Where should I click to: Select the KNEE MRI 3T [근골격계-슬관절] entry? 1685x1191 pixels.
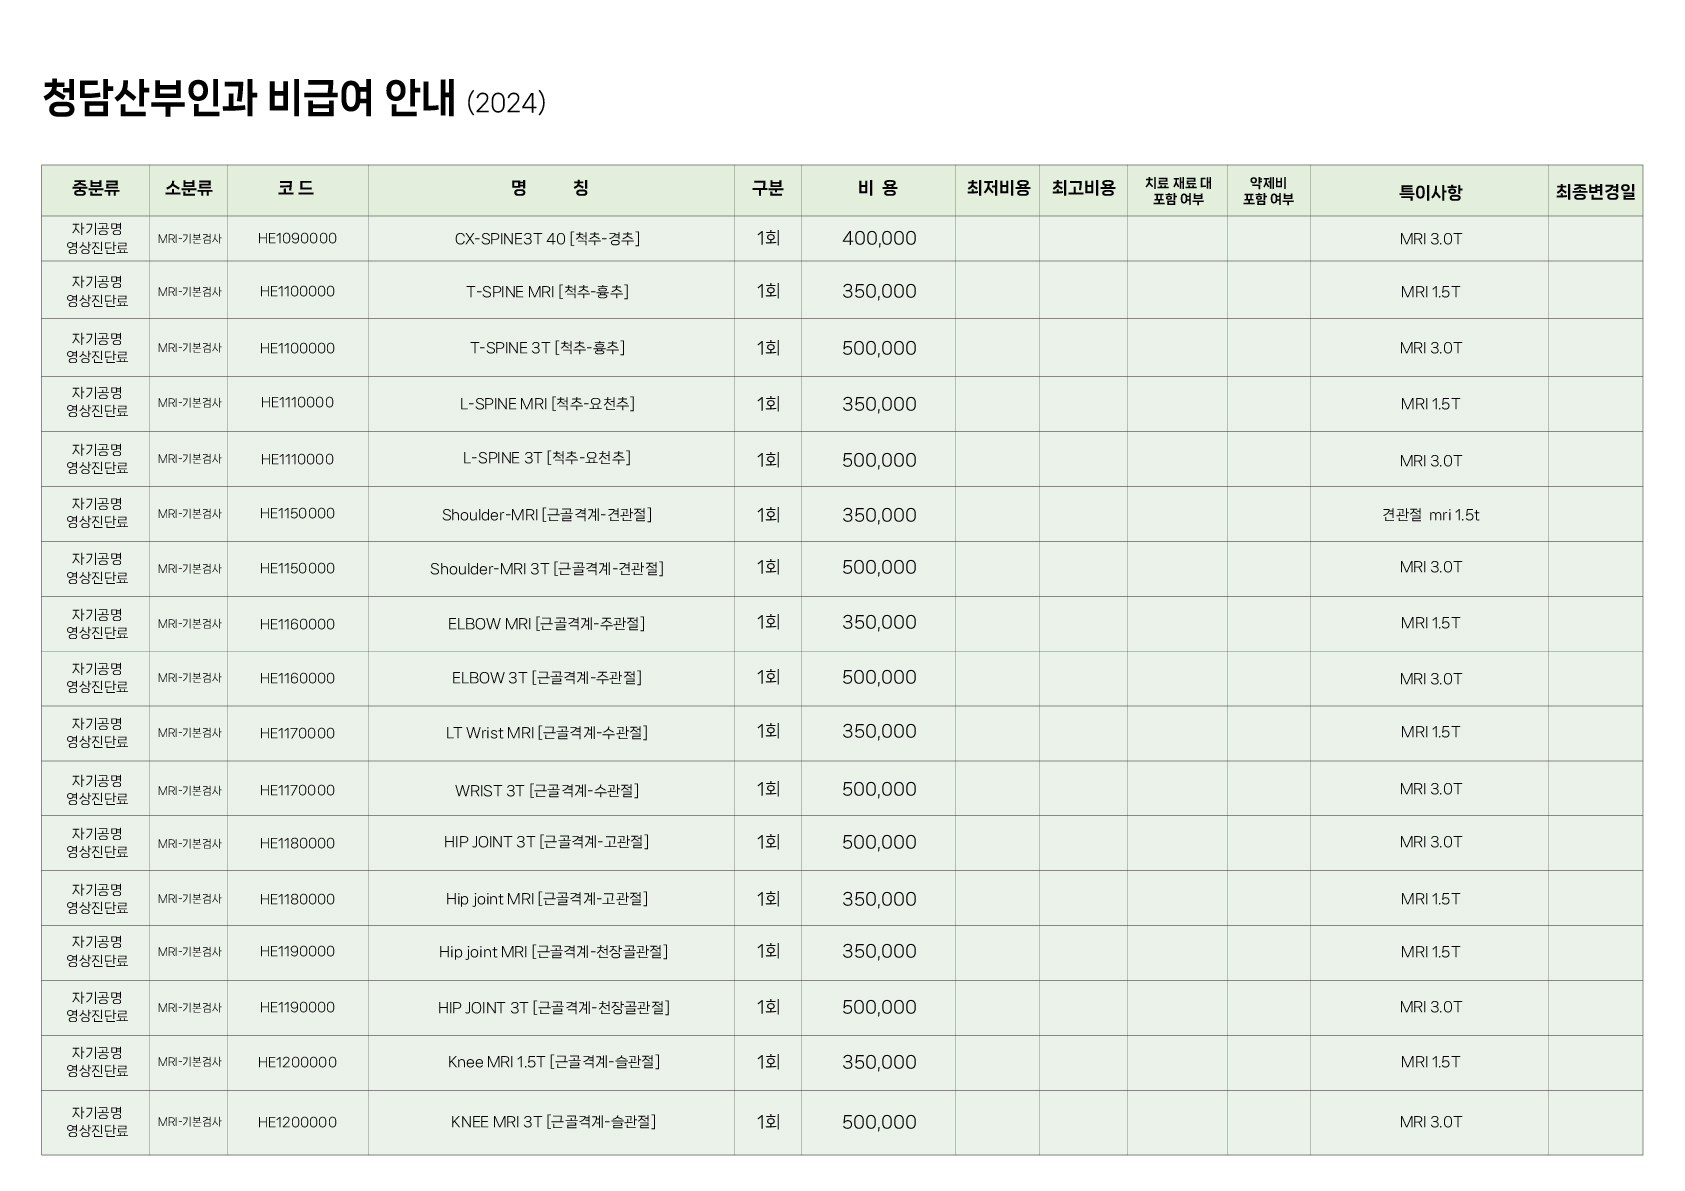point(553,1122)
